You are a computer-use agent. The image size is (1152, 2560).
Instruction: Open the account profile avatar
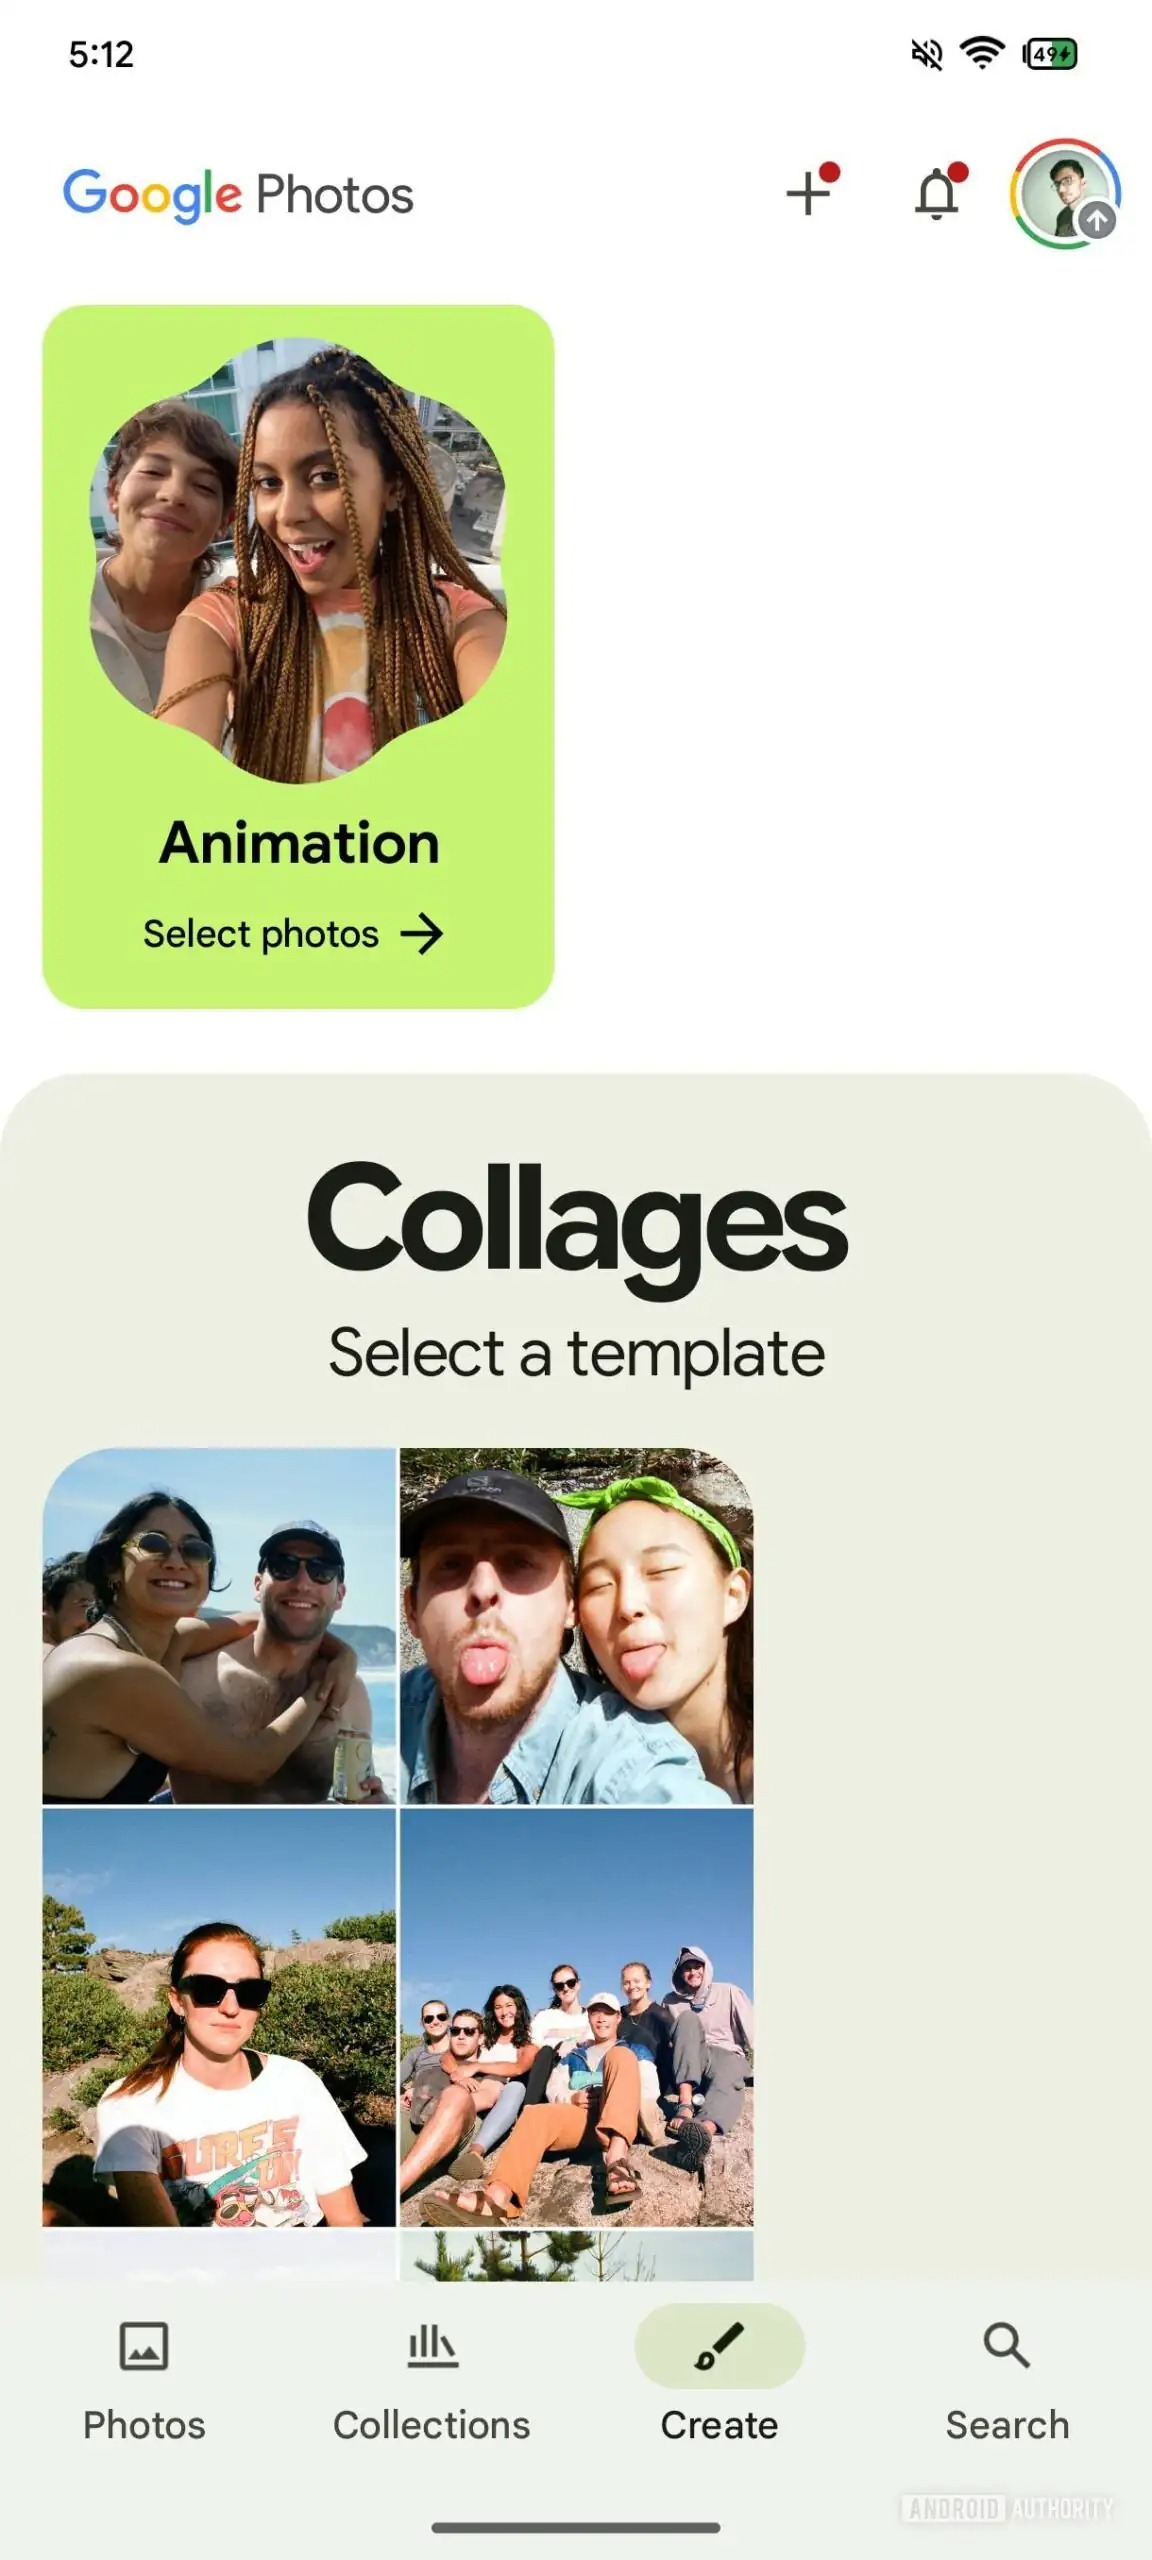click(x=1065, y=193)
